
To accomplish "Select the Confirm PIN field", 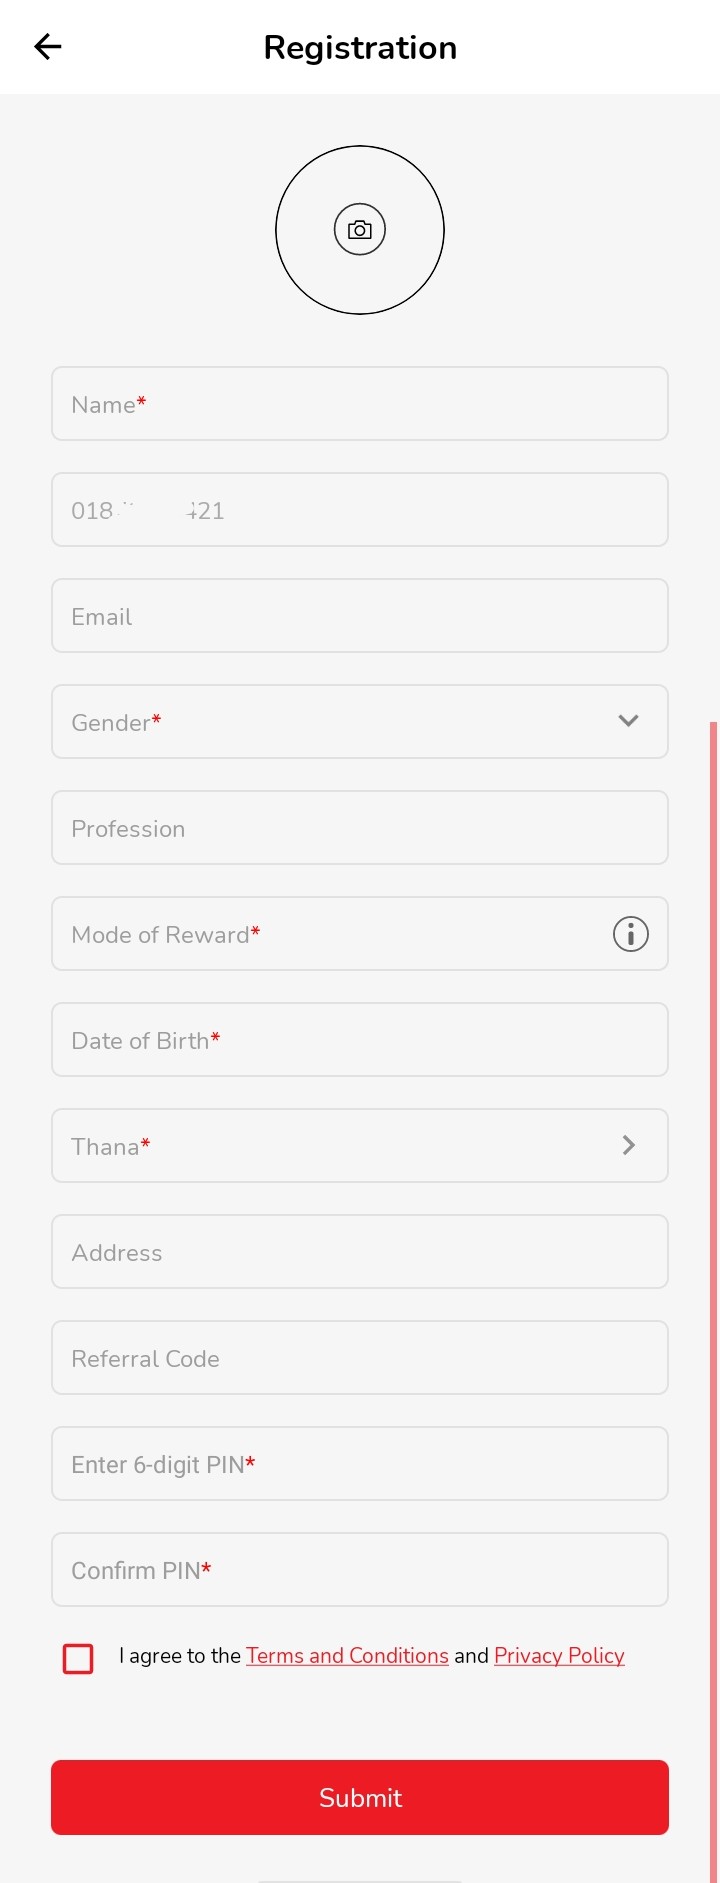I will coord(360,1570).
